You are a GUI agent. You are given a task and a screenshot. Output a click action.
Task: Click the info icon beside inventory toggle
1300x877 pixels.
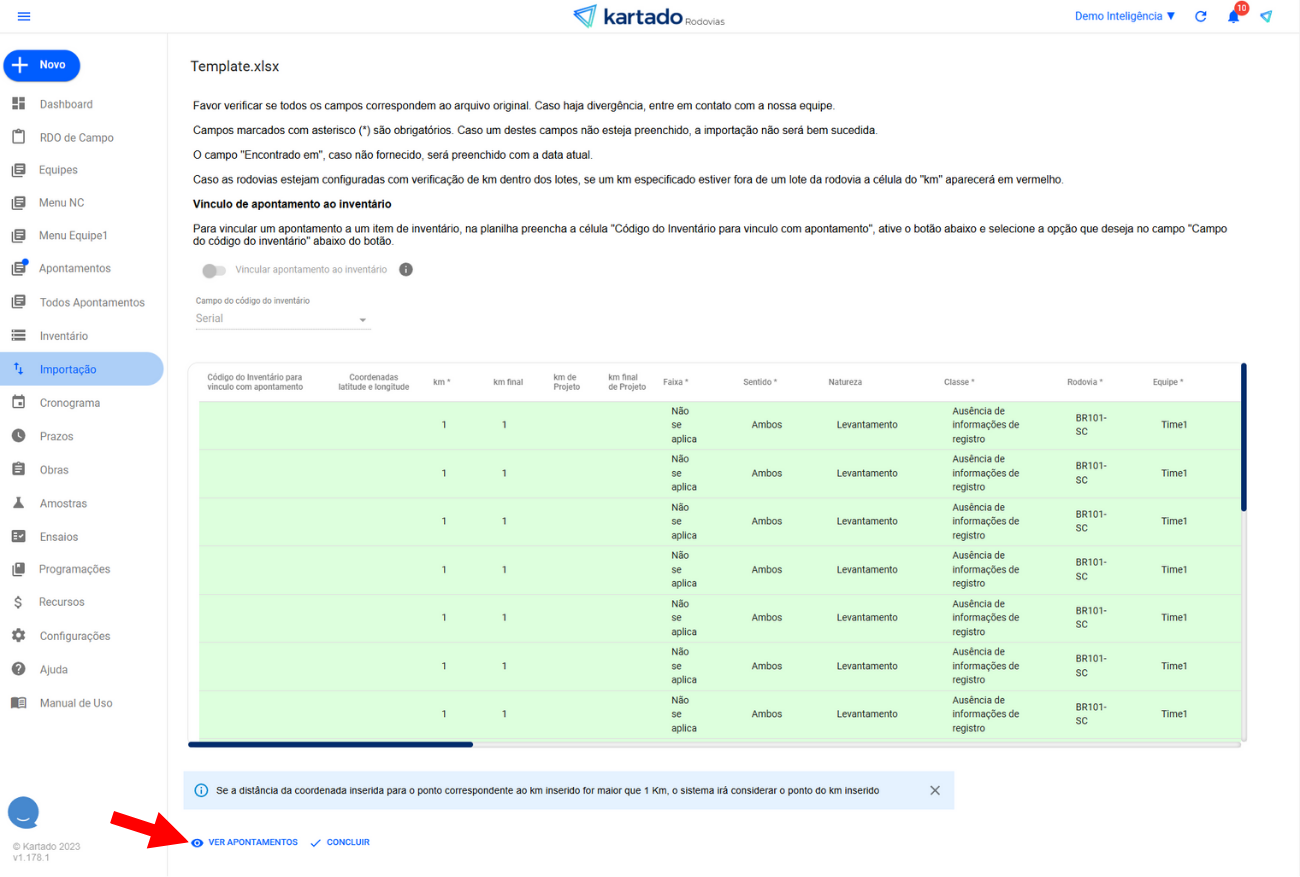point(406,270)
